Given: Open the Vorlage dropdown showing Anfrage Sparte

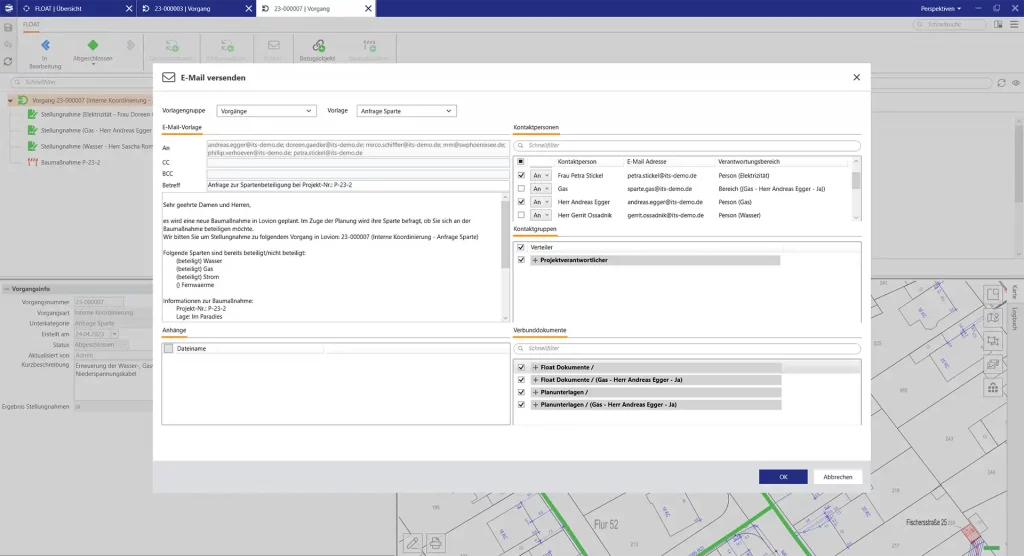Looking at the screenshot, I should [x=406, y=111].
